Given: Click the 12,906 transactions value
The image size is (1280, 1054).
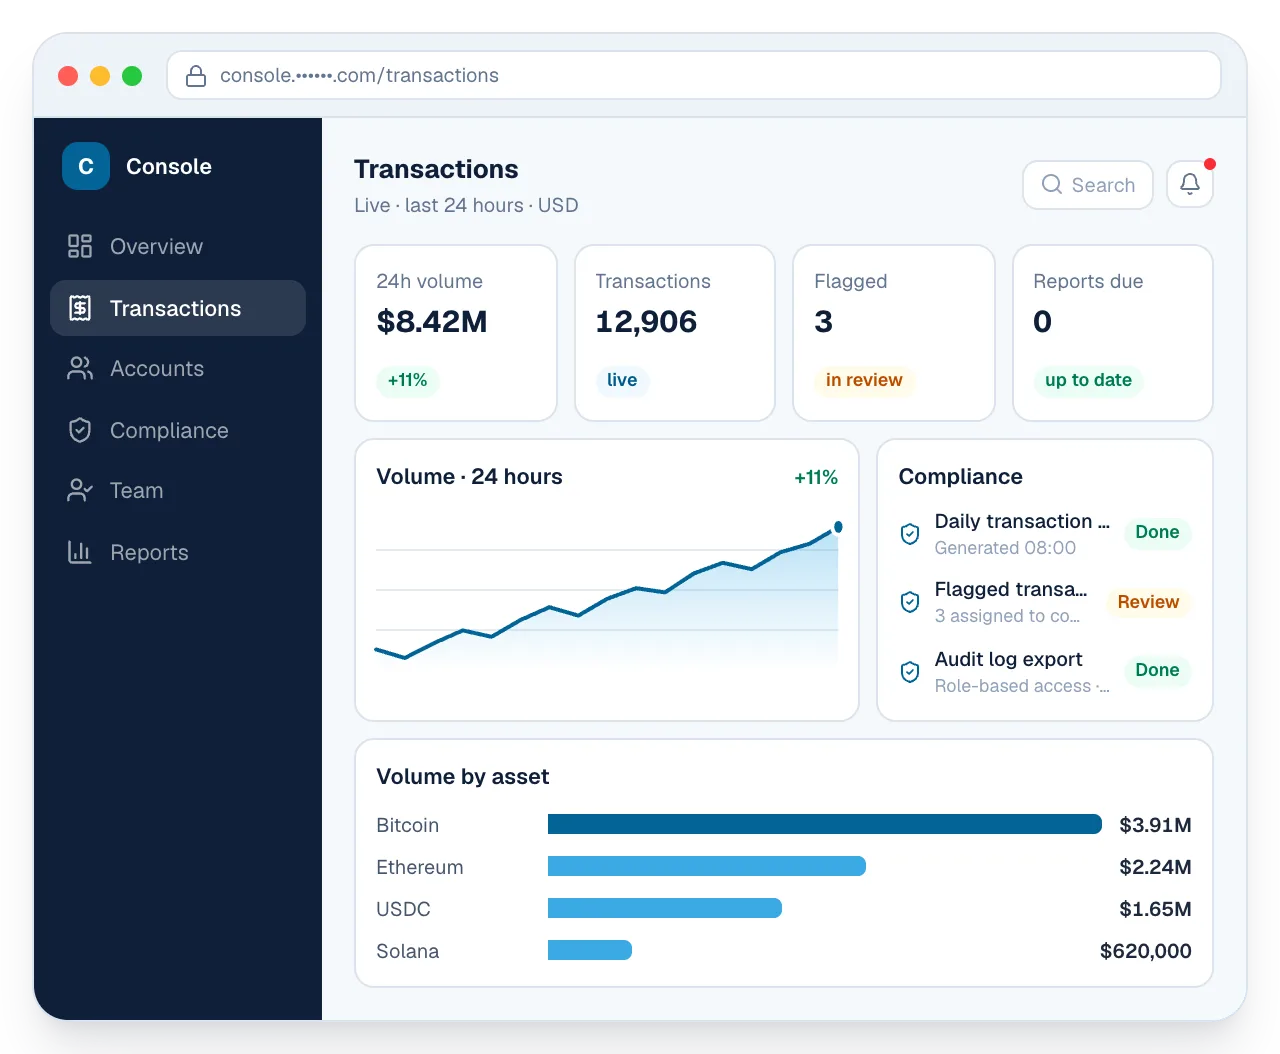Looking at the screenshot, I should pyautogui.click(x=646, y=322).
